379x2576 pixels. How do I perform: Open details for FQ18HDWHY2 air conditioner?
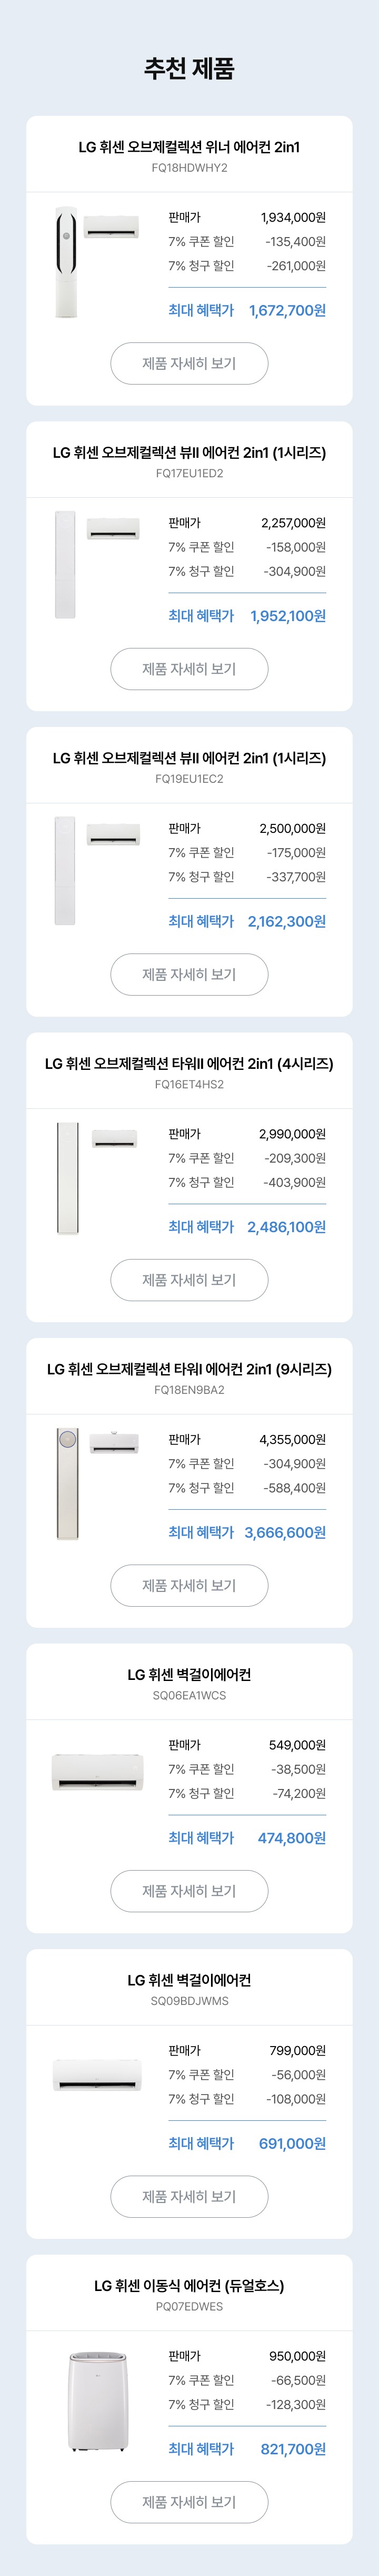[x=189, y=363]
